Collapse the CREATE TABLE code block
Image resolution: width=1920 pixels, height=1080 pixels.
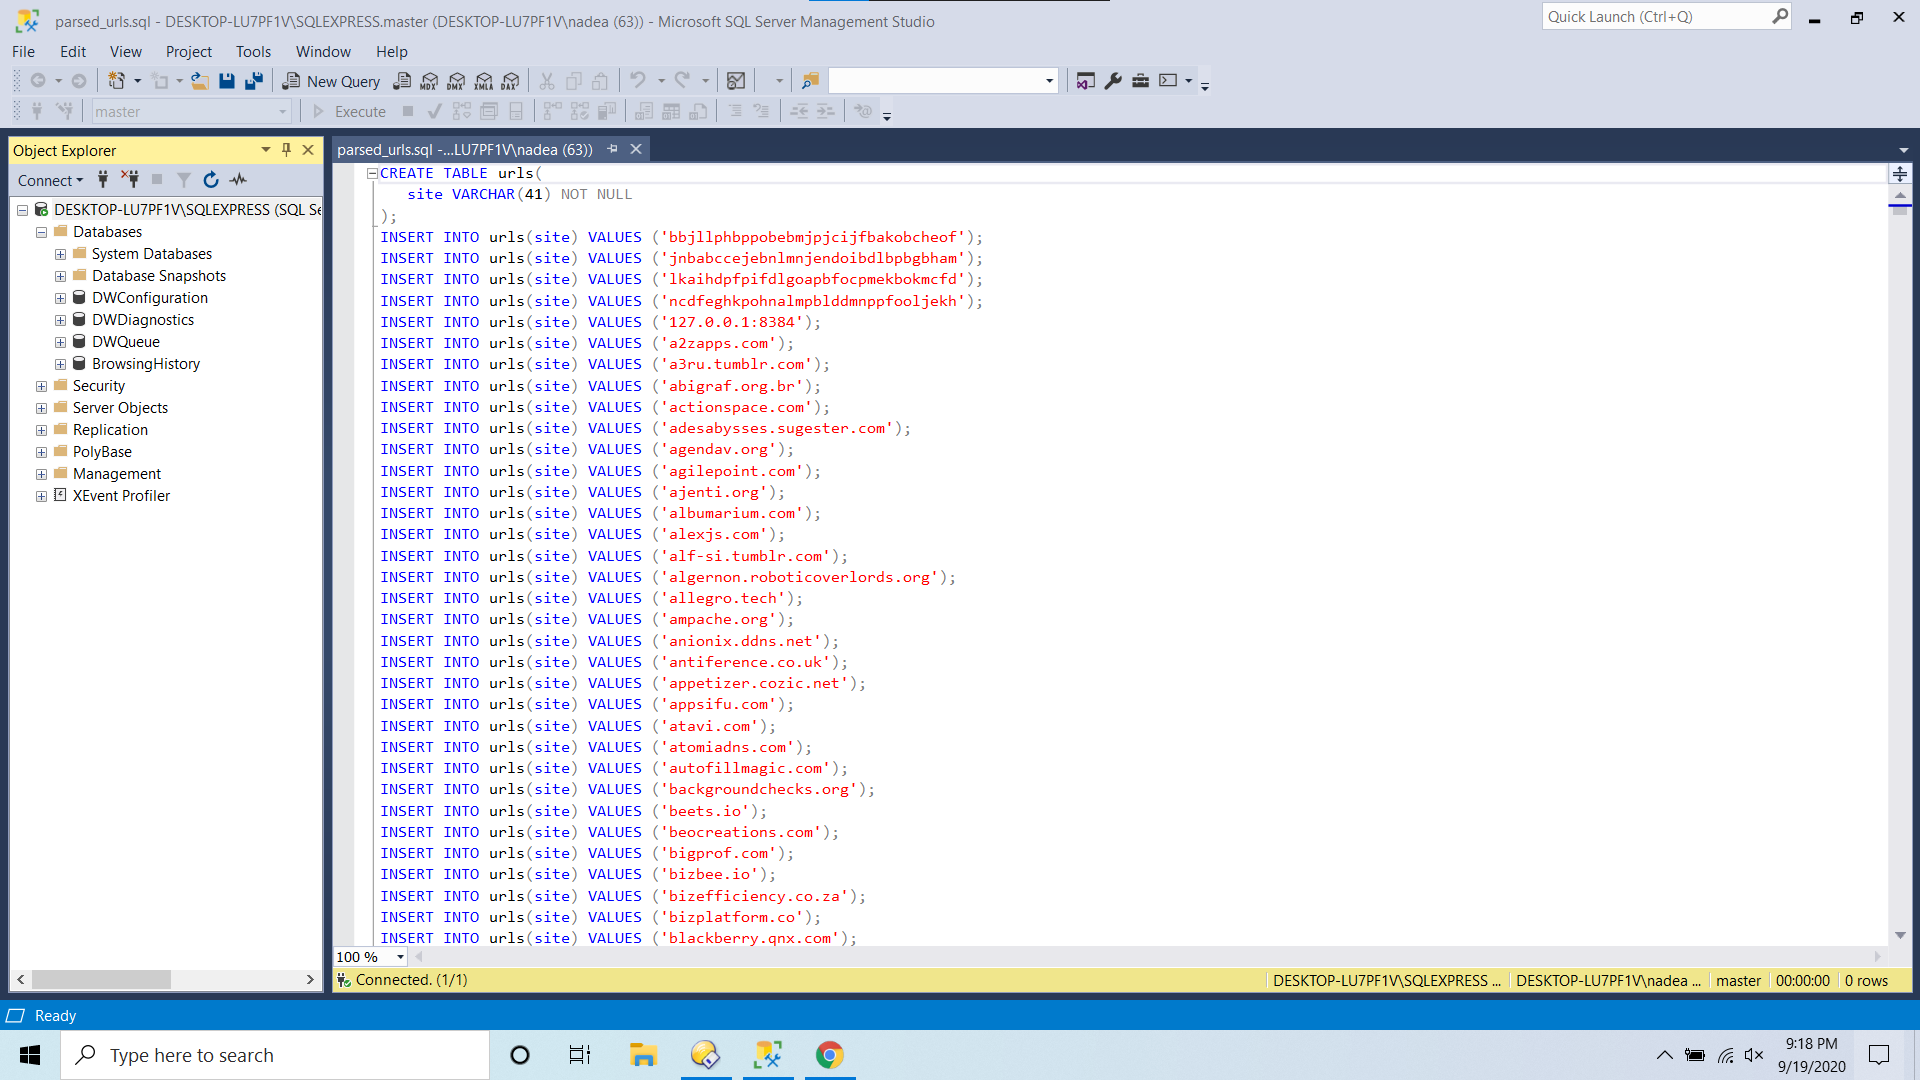click(372, 173)
